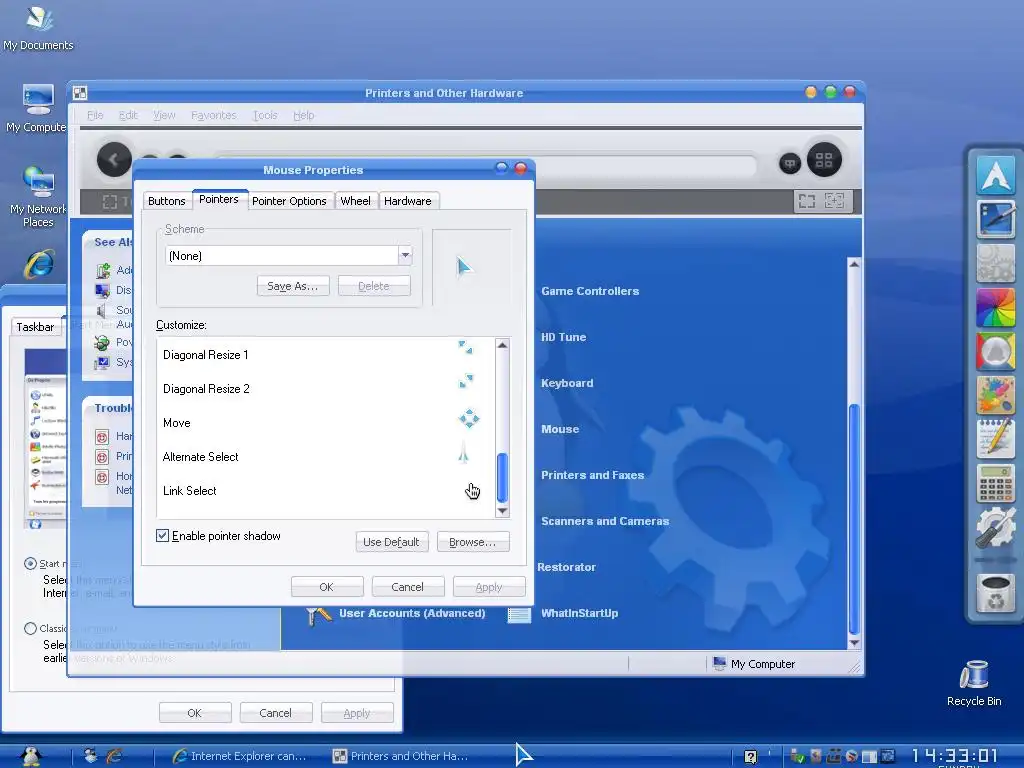
Task: Switch to the Buttons tab
Action: pyautogui.click(x=167, y=200)
